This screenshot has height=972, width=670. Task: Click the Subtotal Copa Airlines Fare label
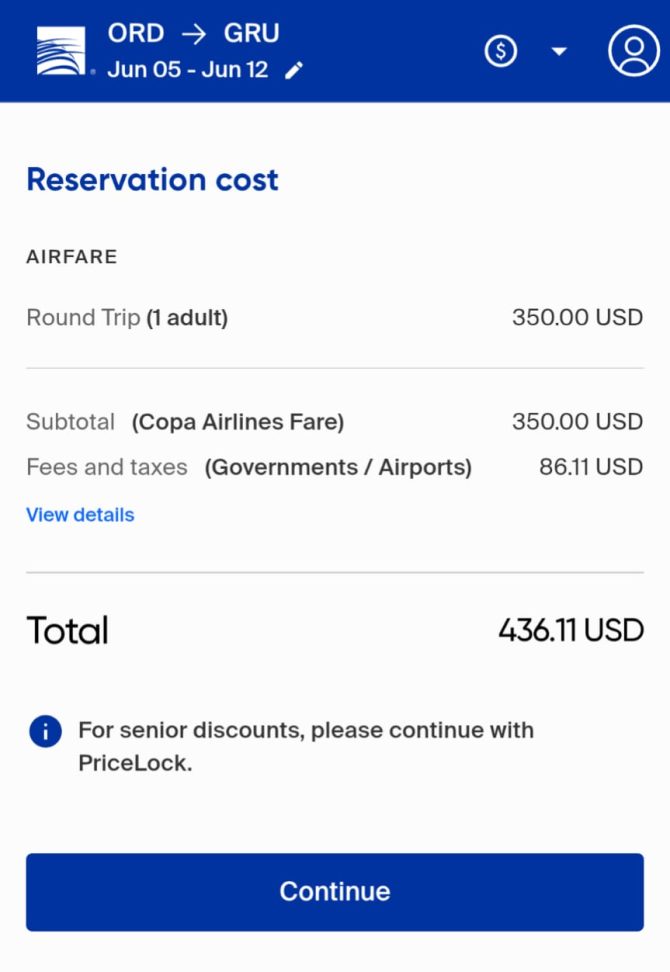click(x=185, y=422)
